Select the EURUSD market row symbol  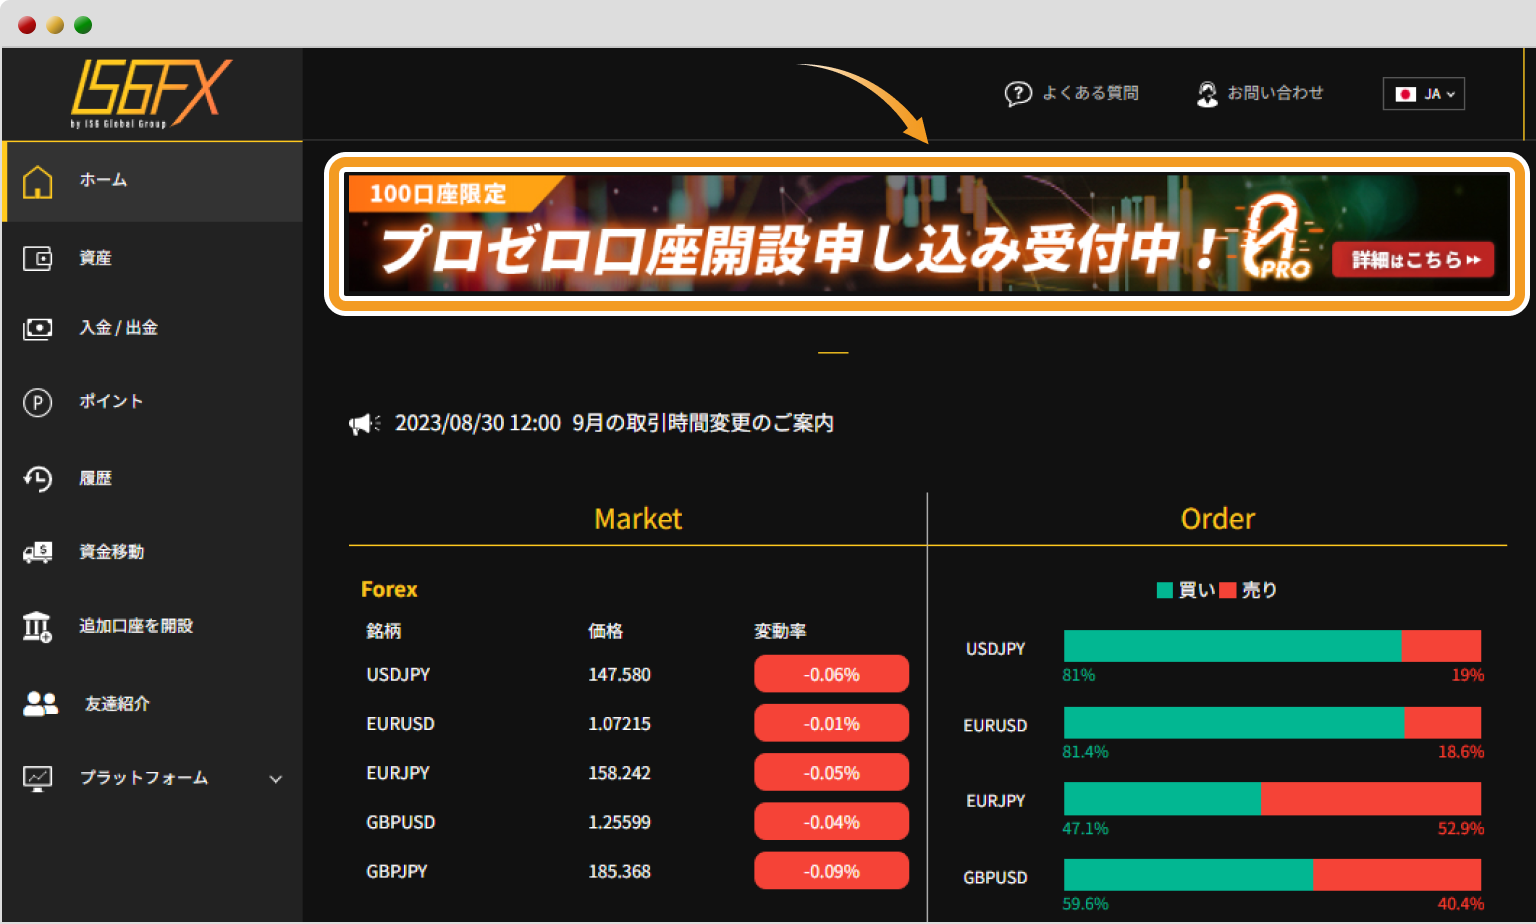click(400, 724)
